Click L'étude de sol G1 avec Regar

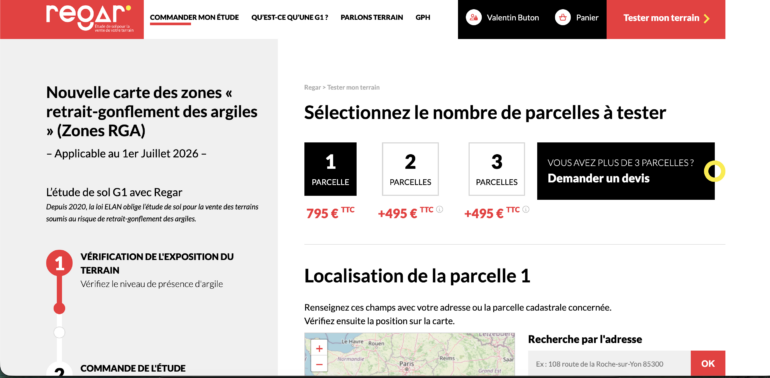114,192
